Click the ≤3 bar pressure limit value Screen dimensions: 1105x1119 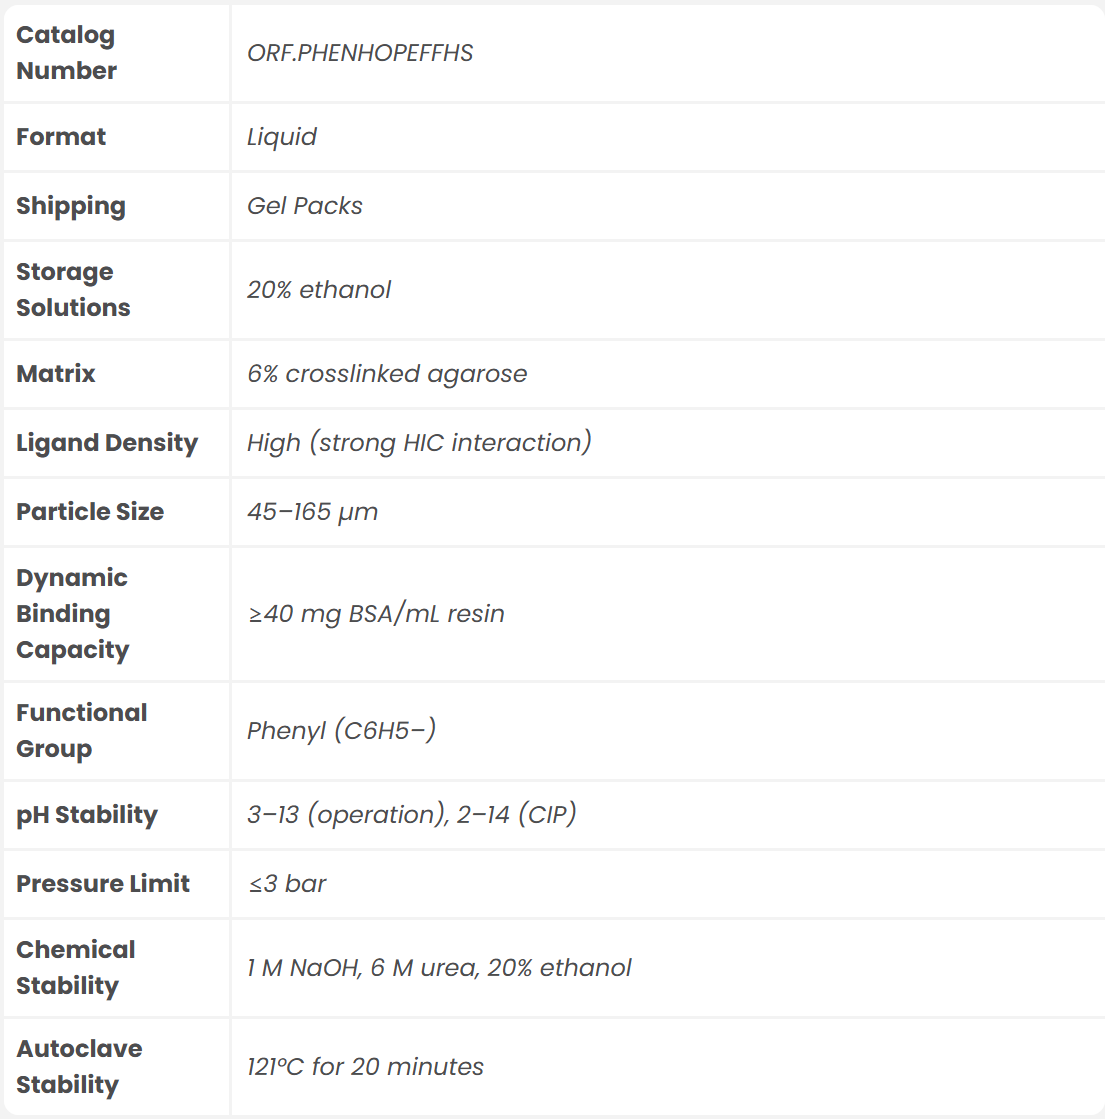288,884
